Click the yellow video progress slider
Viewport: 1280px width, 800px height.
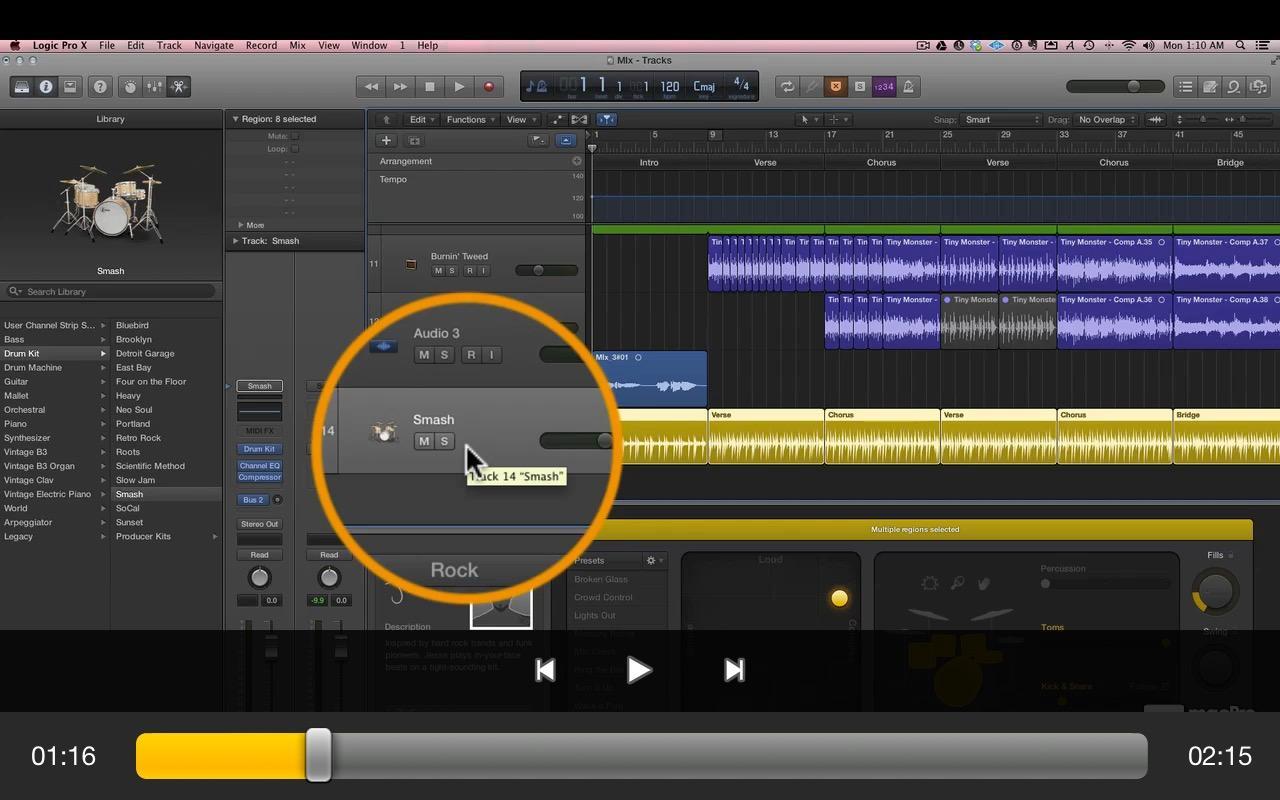tap(318, 755)
